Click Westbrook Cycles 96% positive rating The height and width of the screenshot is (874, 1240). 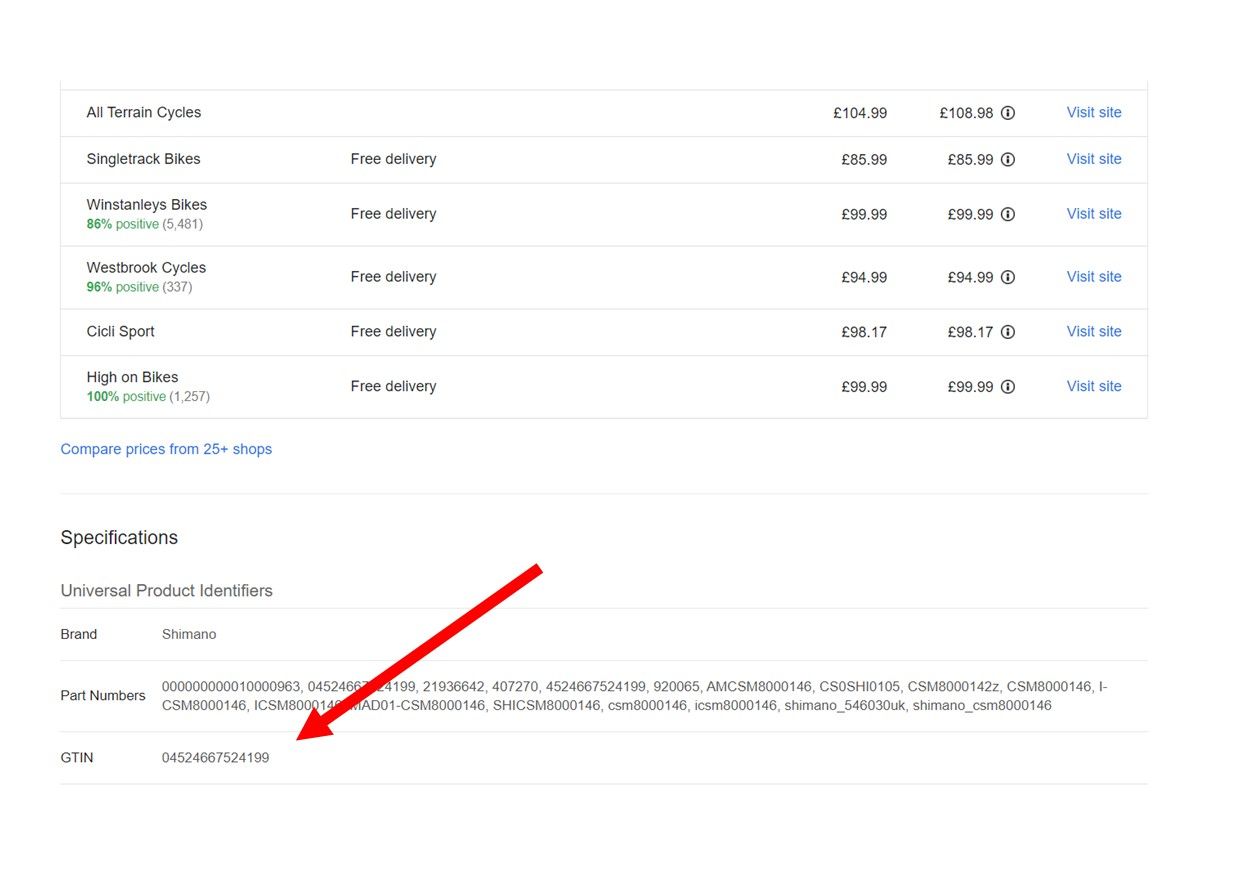[139, 288]
